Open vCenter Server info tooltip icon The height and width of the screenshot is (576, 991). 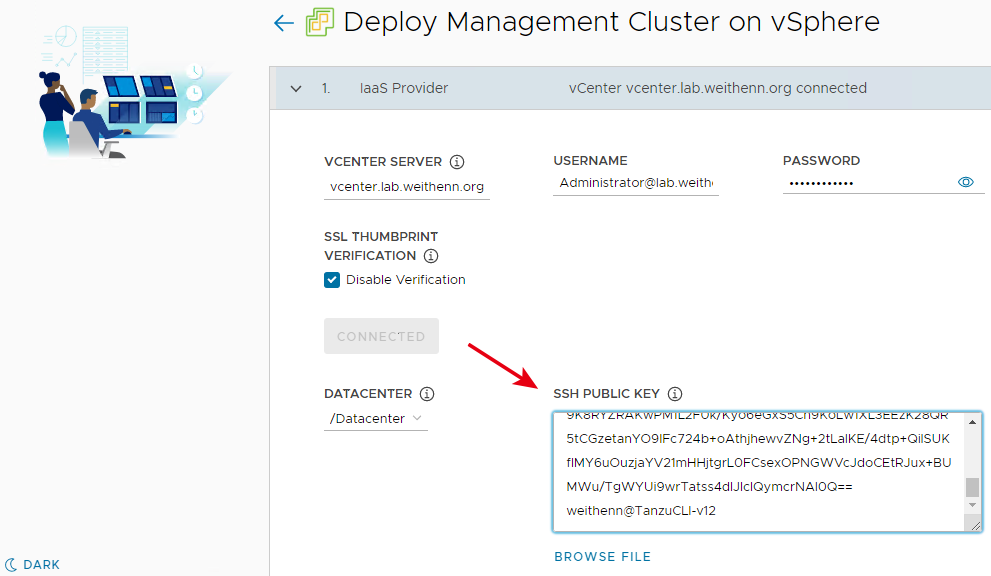click(457, 162)
